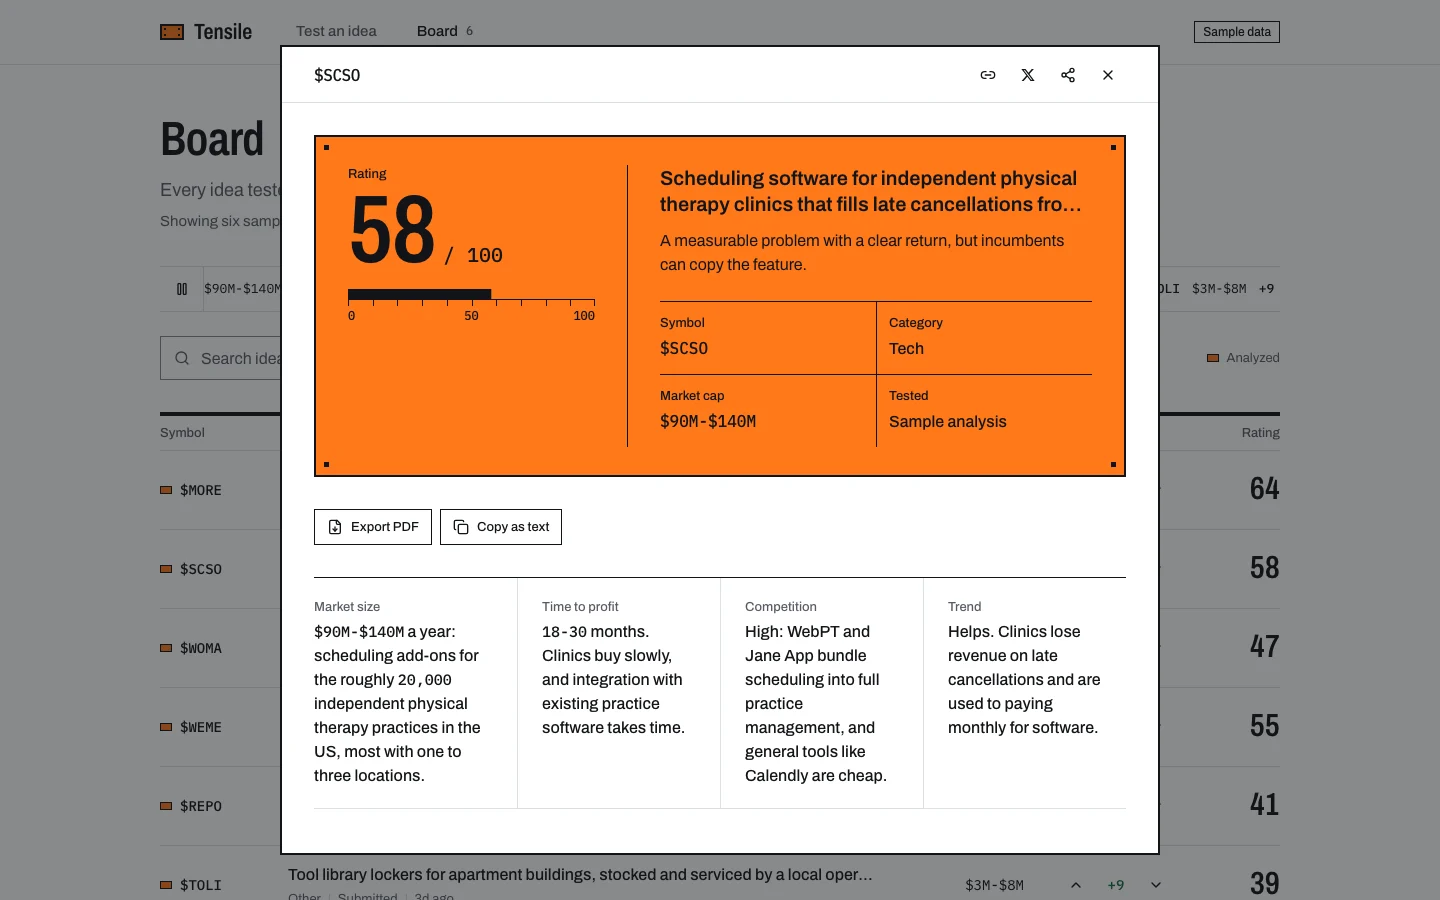Click the search magnifier icon
This screenshot has width=1440, height=900.
coord(182,358)
